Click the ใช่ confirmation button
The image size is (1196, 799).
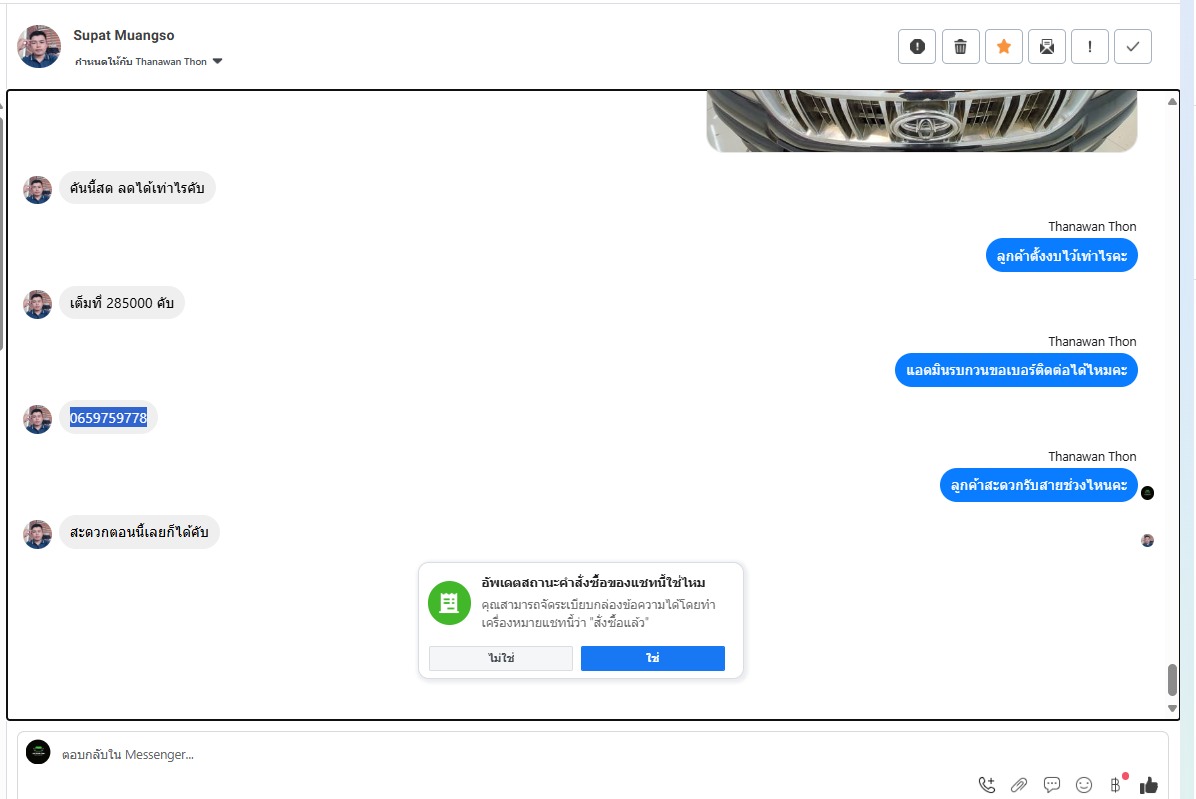(653, 658)
